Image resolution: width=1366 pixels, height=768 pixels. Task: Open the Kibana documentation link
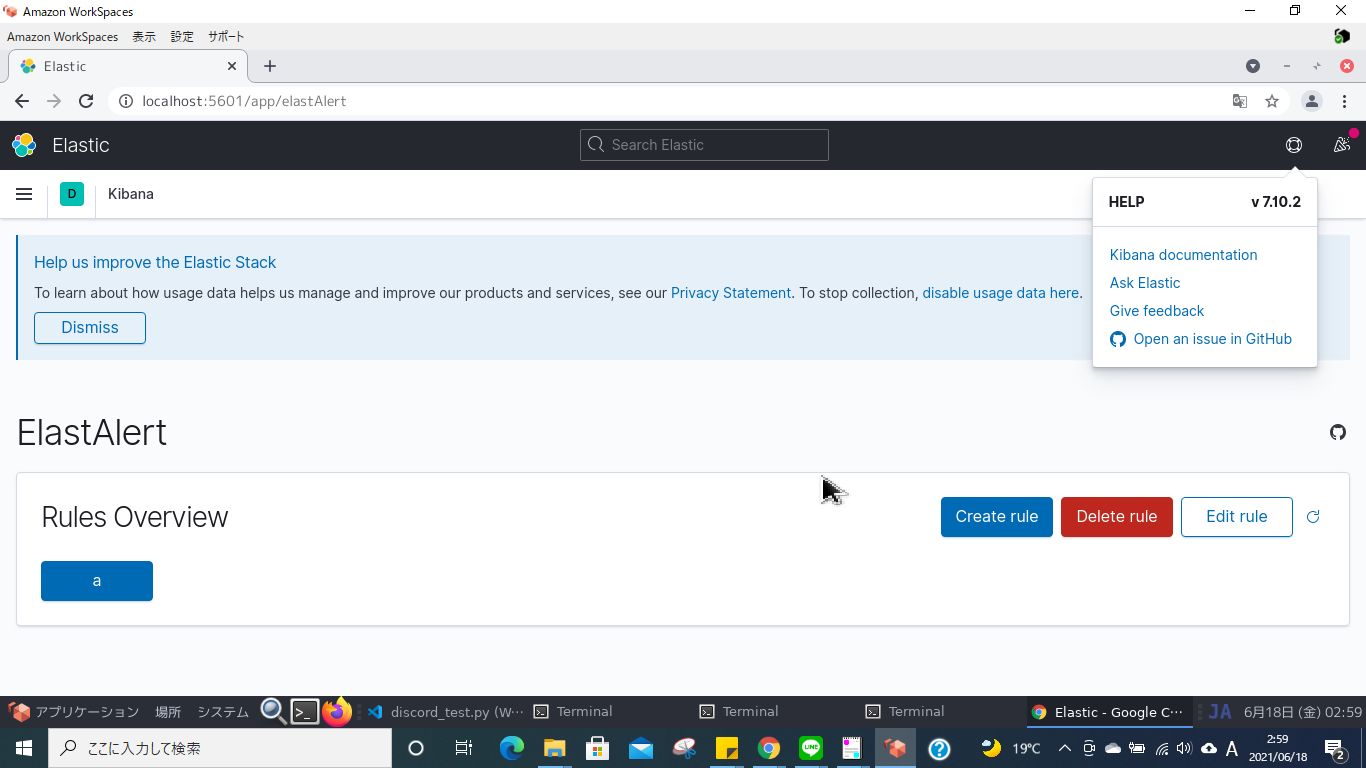(1183, 255)
